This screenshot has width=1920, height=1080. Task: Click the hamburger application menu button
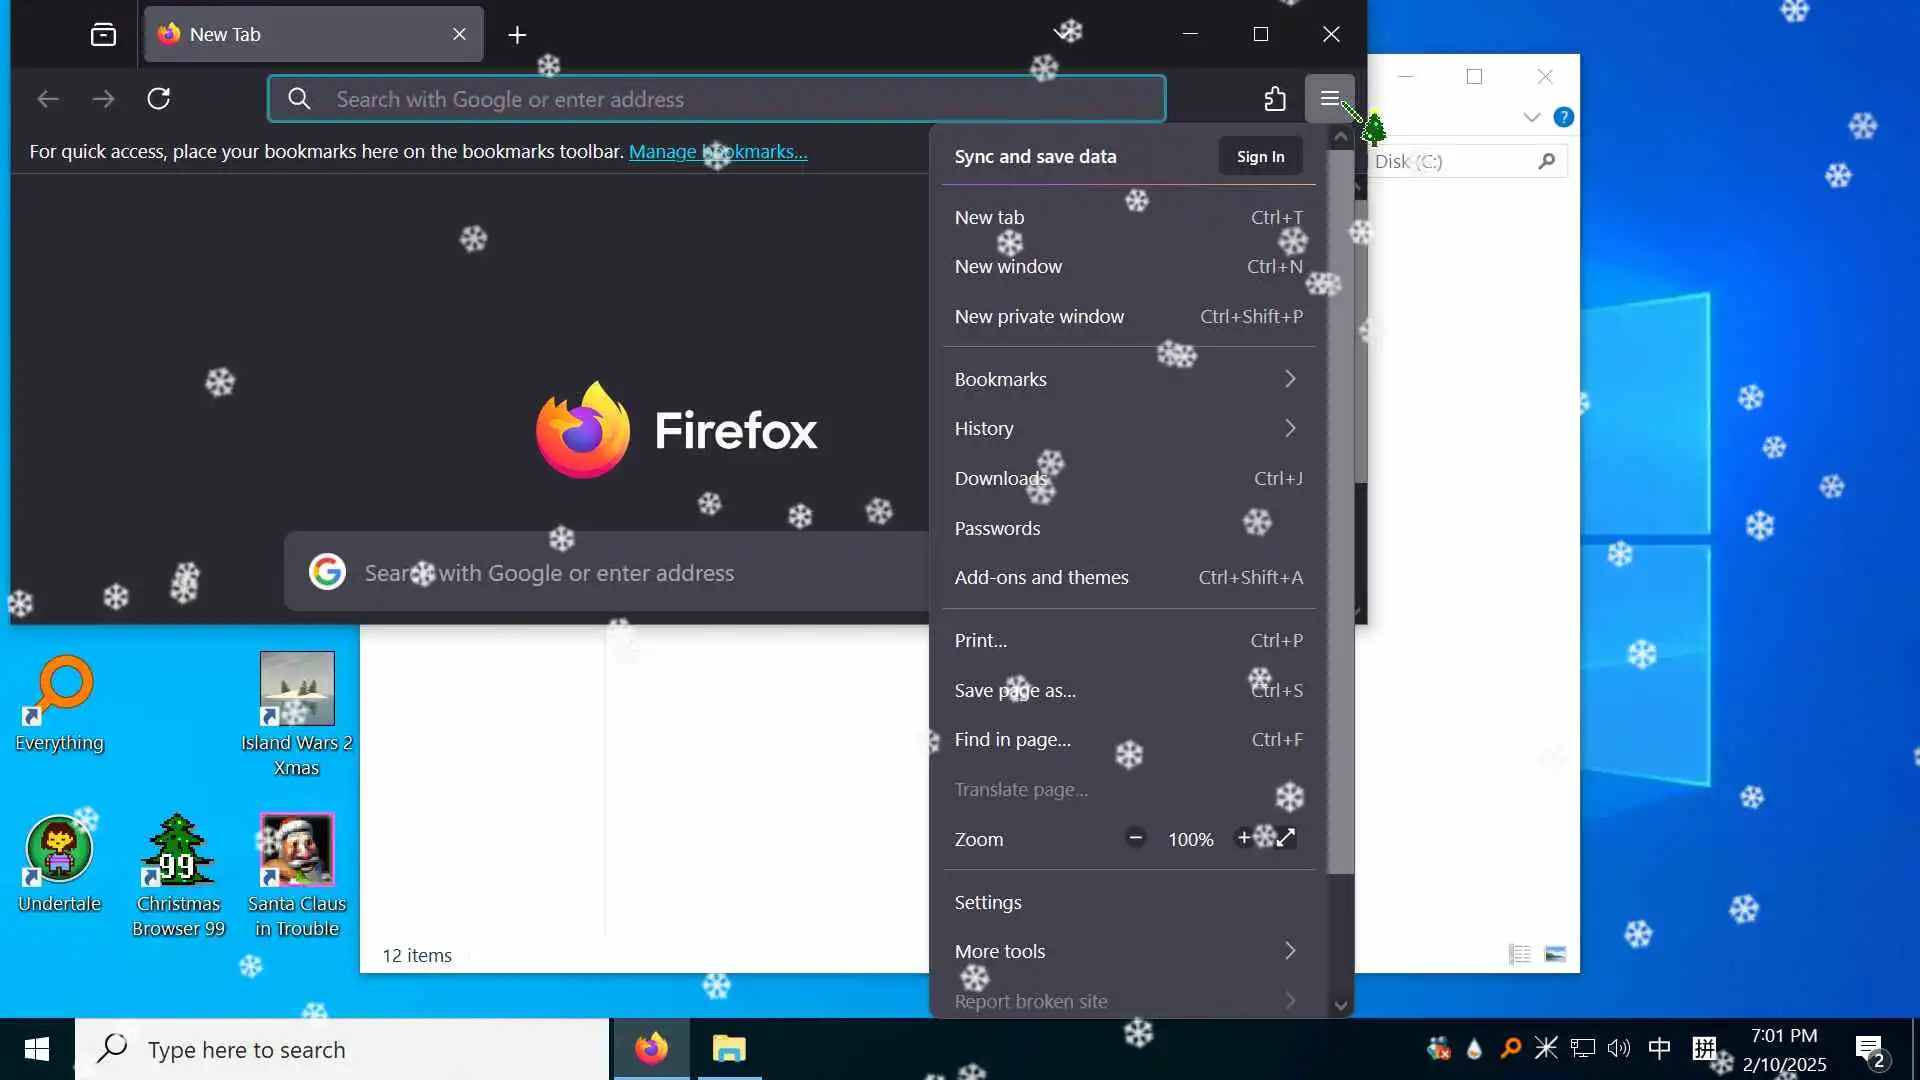(1329, 99)
